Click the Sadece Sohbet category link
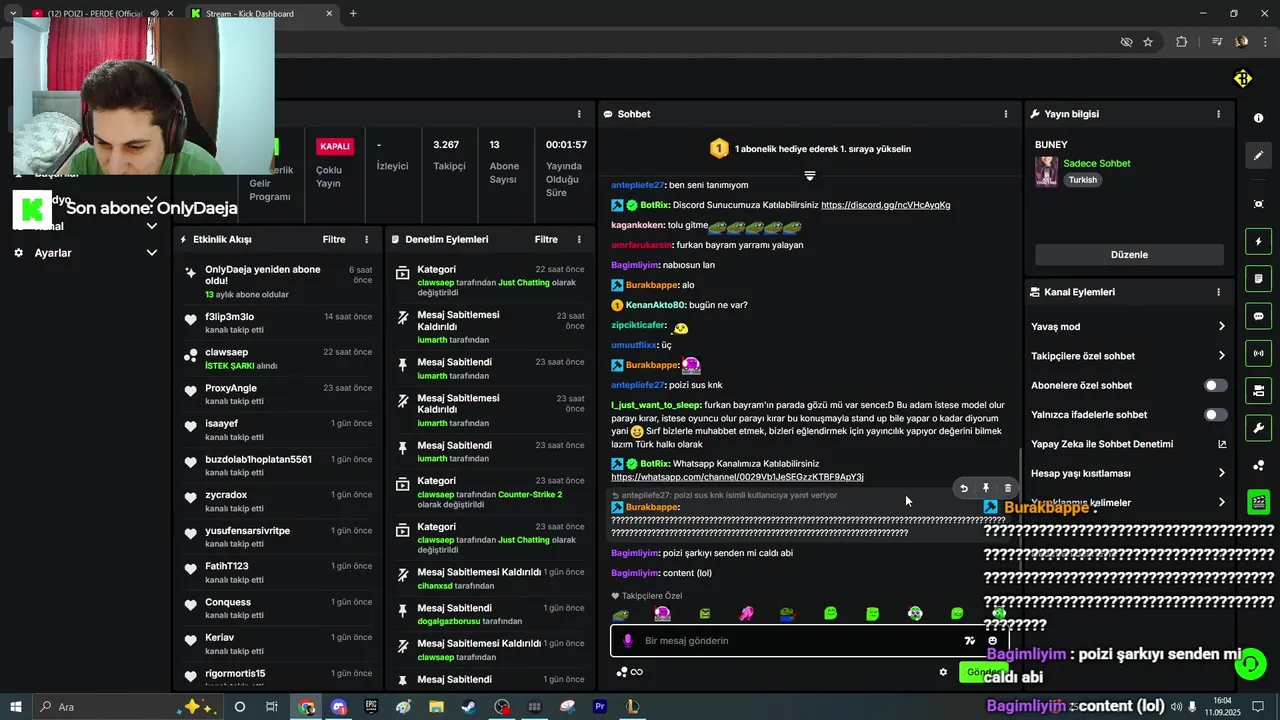The image size is (1280, 720). pos(1097,163)
